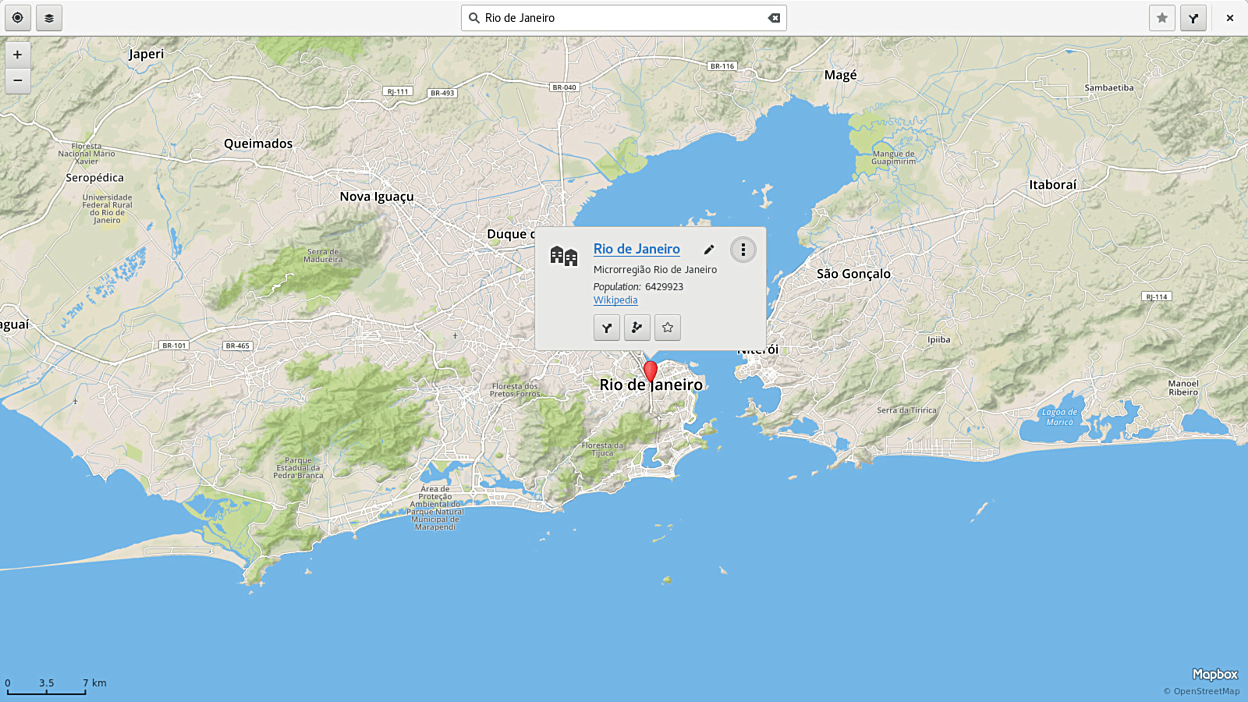
Task: Clear the Rio de Janeiro search text
Action: tap(773, 18)
